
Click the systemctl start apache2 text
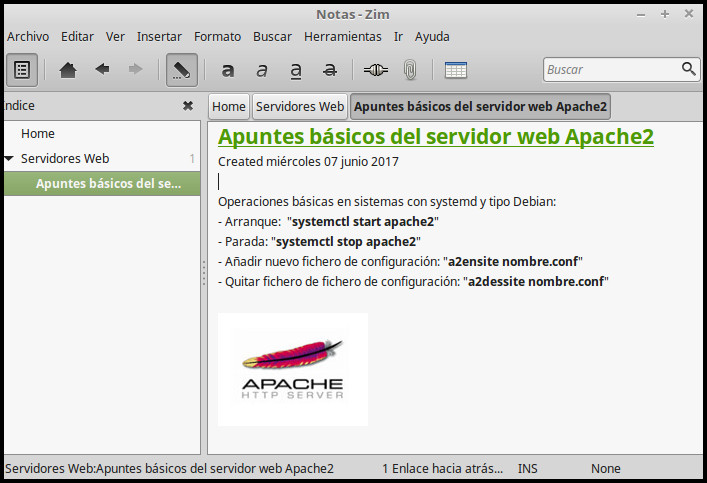click(x=363, y=221)
